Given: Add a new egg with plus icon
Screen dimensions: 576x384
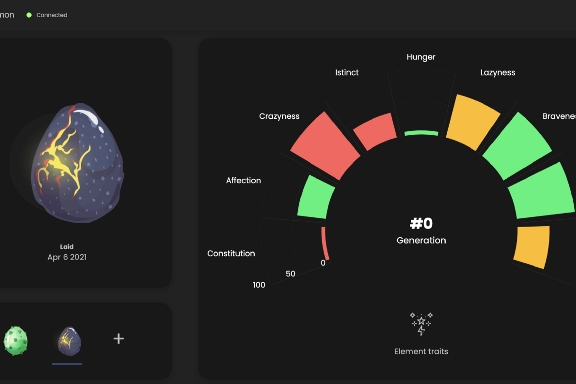Looking at the screenshot, I should point(118,338).
